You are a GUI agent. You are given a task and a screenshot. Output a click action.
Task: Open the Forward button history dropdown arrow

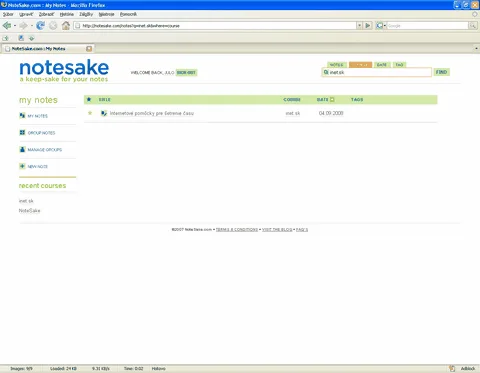31,26
